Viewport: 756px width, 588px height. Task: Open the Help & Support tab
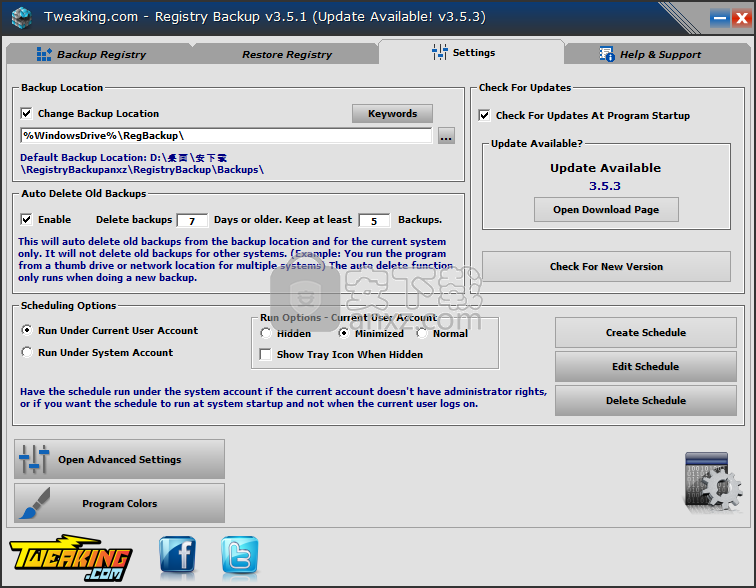point(658,54)
